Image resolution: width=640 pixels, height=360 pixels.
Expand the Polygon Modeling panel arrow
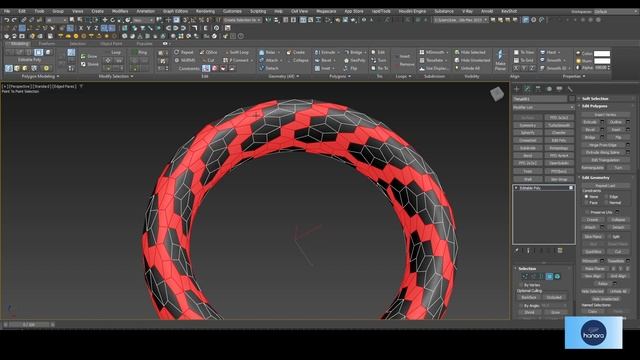pos(58,76)
